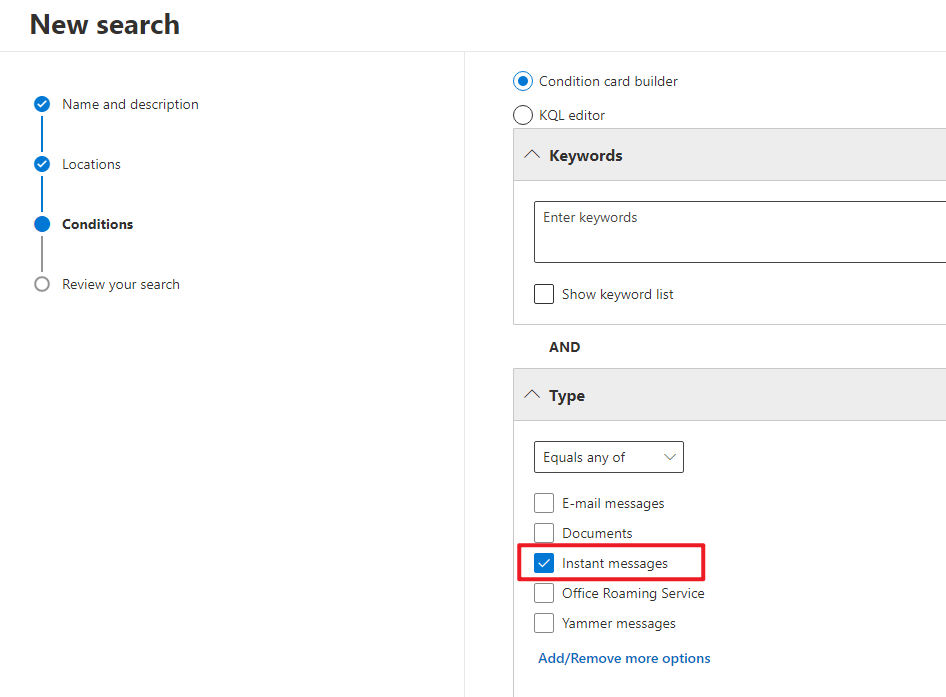Click inside the Enter keywords field
946x697 pixels.
pos(700,231)
